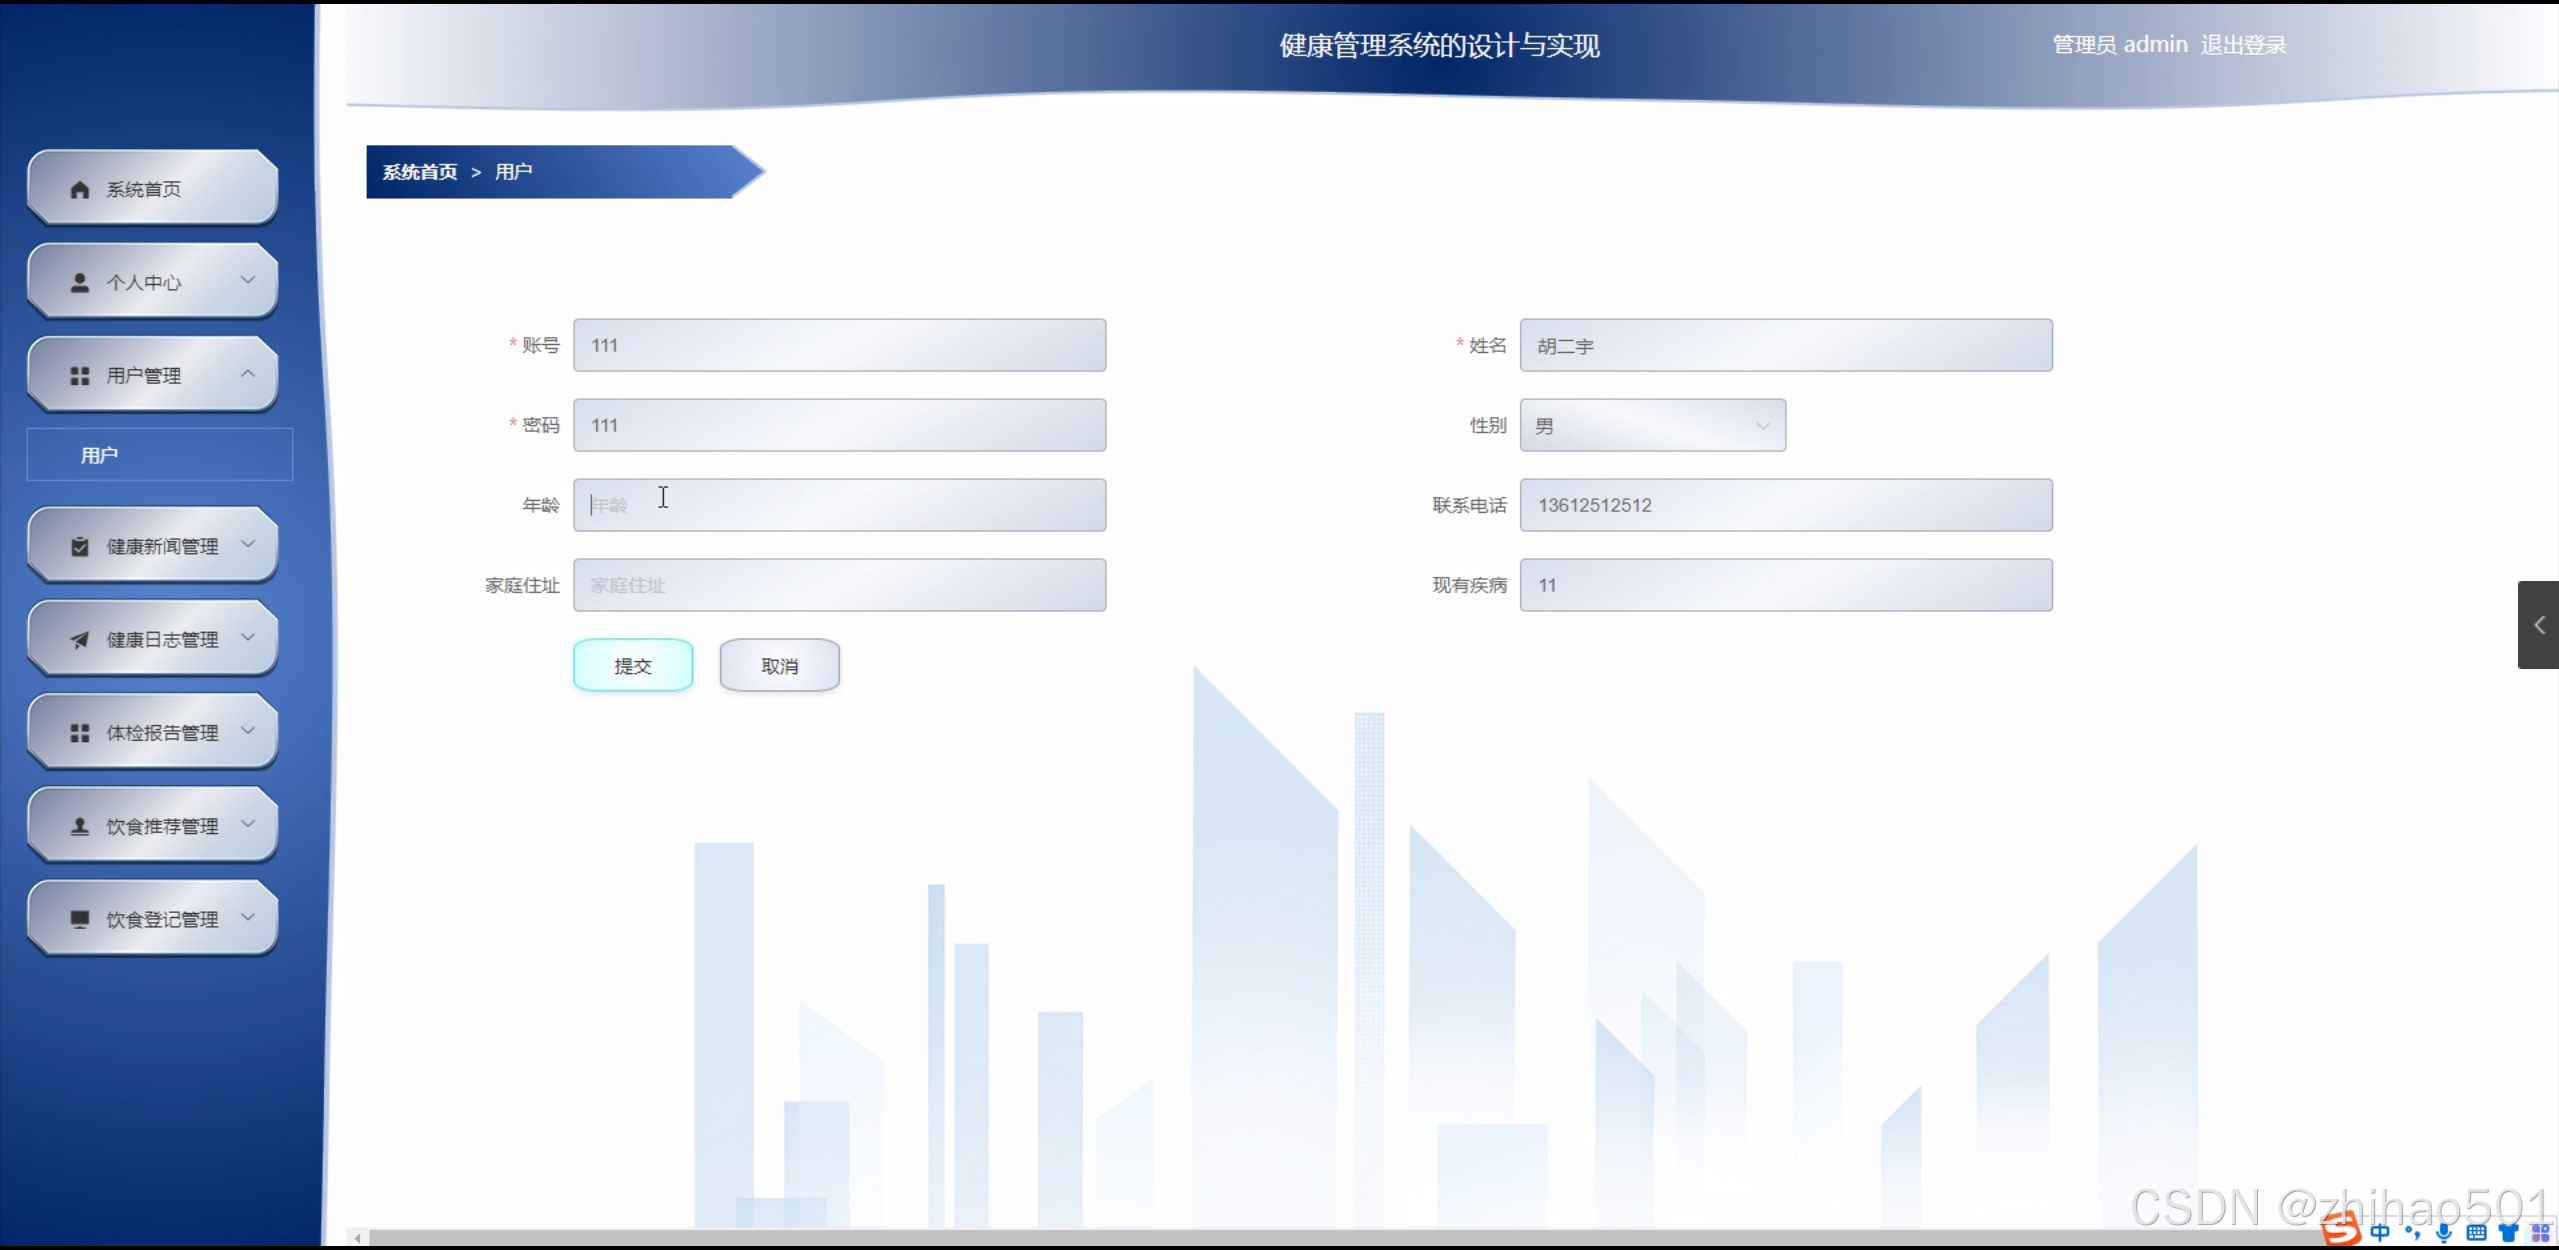2559x1250 pixels.
Task: Collapse the 用户管理 menu chevron
Action: pos(248,374)
